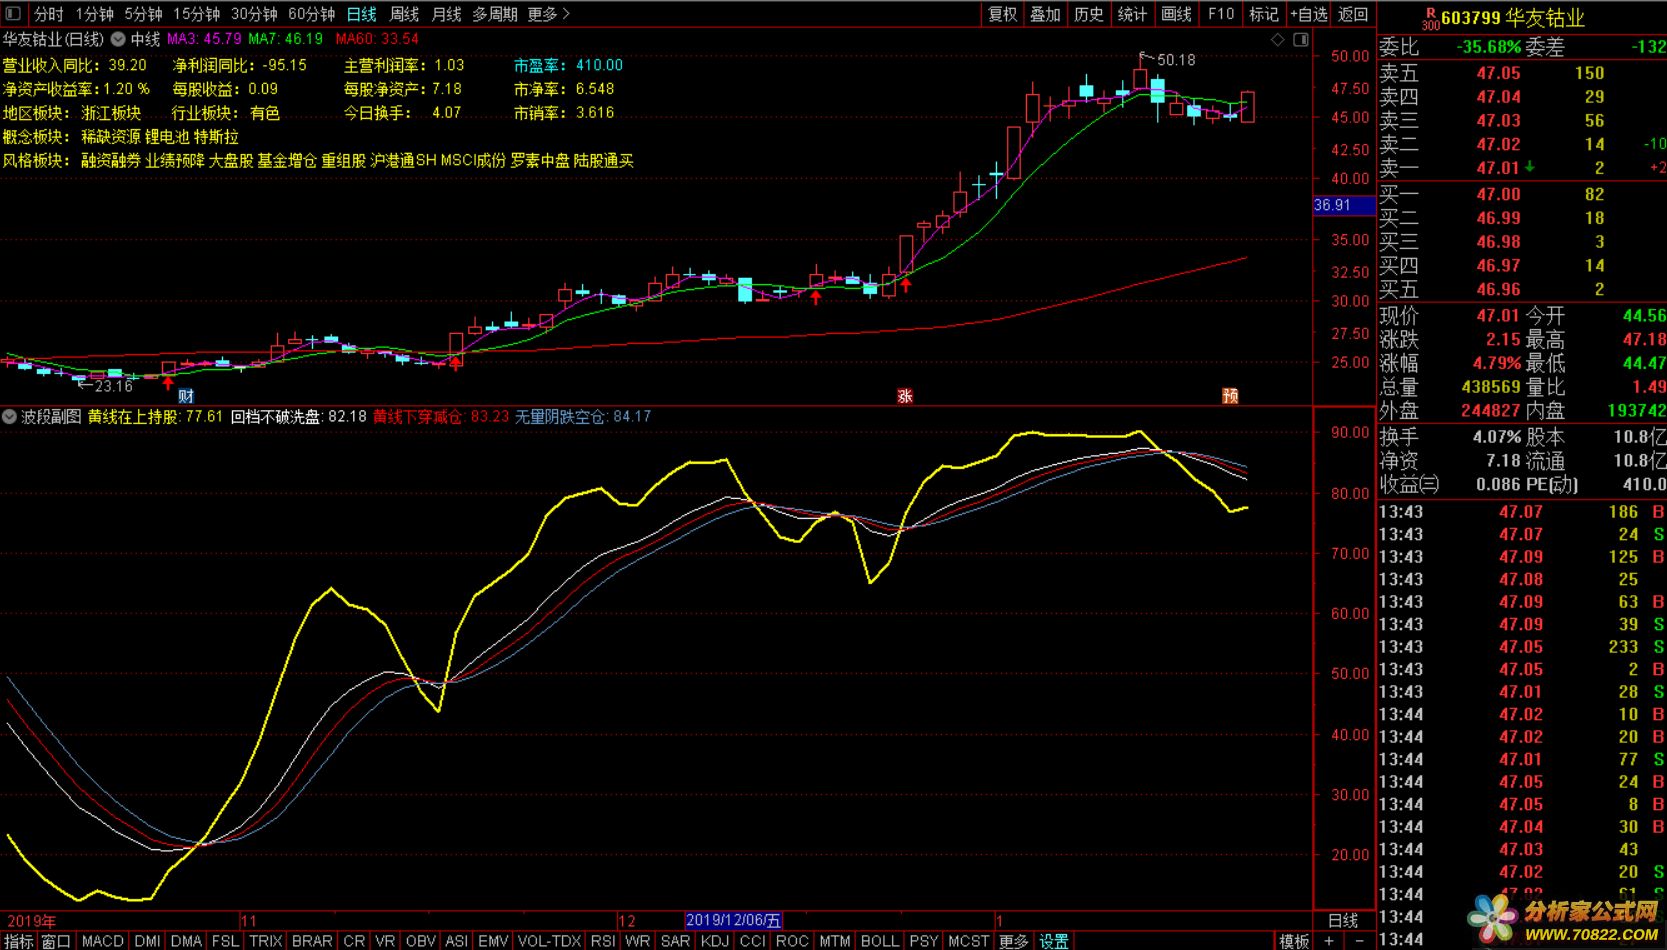Screen dimensions: 1667x950
Task: Select the KDJ indicator
Action: pyautogui.click(x=715, y=941)
